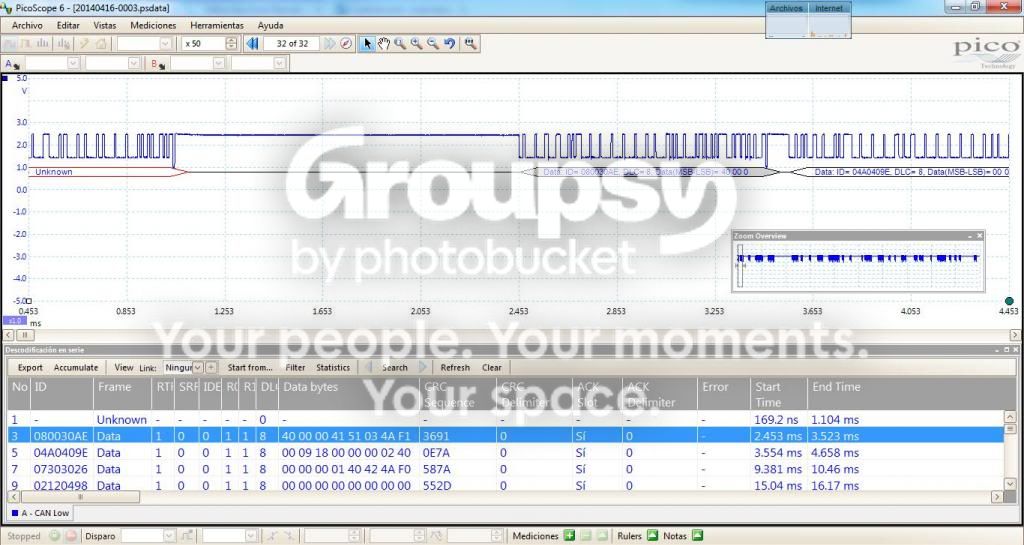Click the x1.0 axis scale button
The height and width of the screenshot is (545, 1024).
pyautogui.click(x=14, y=321)
